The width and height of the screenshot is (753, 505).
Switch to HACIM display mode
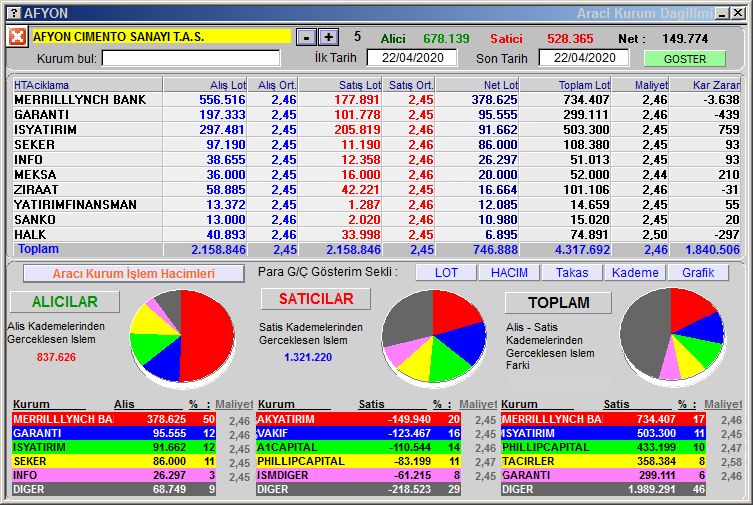click(509, 273)
